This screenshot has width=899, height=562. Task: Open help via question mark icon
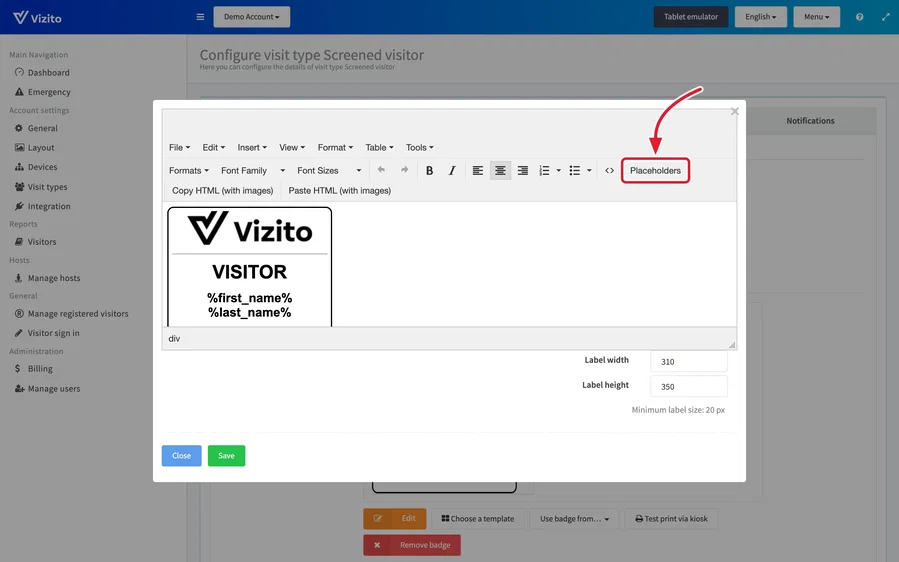[859, 17]
